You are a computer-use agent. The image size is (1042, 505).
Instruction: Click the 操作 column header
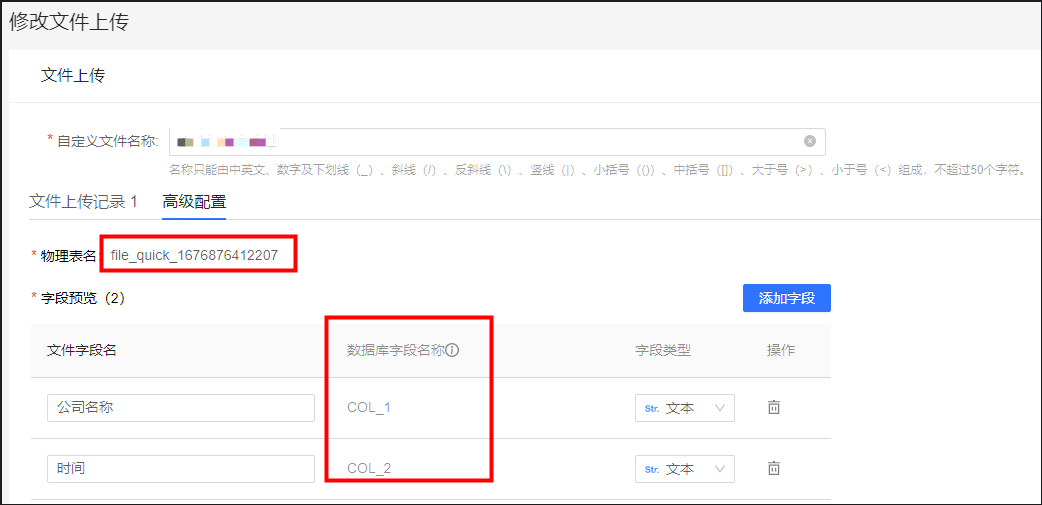(x=780, y=350)
